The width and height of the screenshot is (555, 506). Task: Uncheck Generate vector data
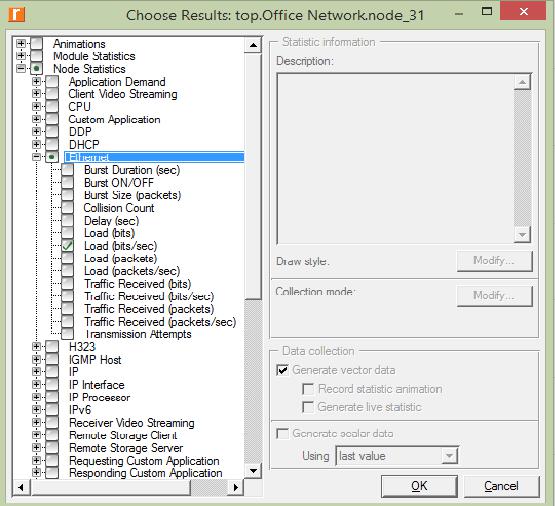(x=282, y=370)
